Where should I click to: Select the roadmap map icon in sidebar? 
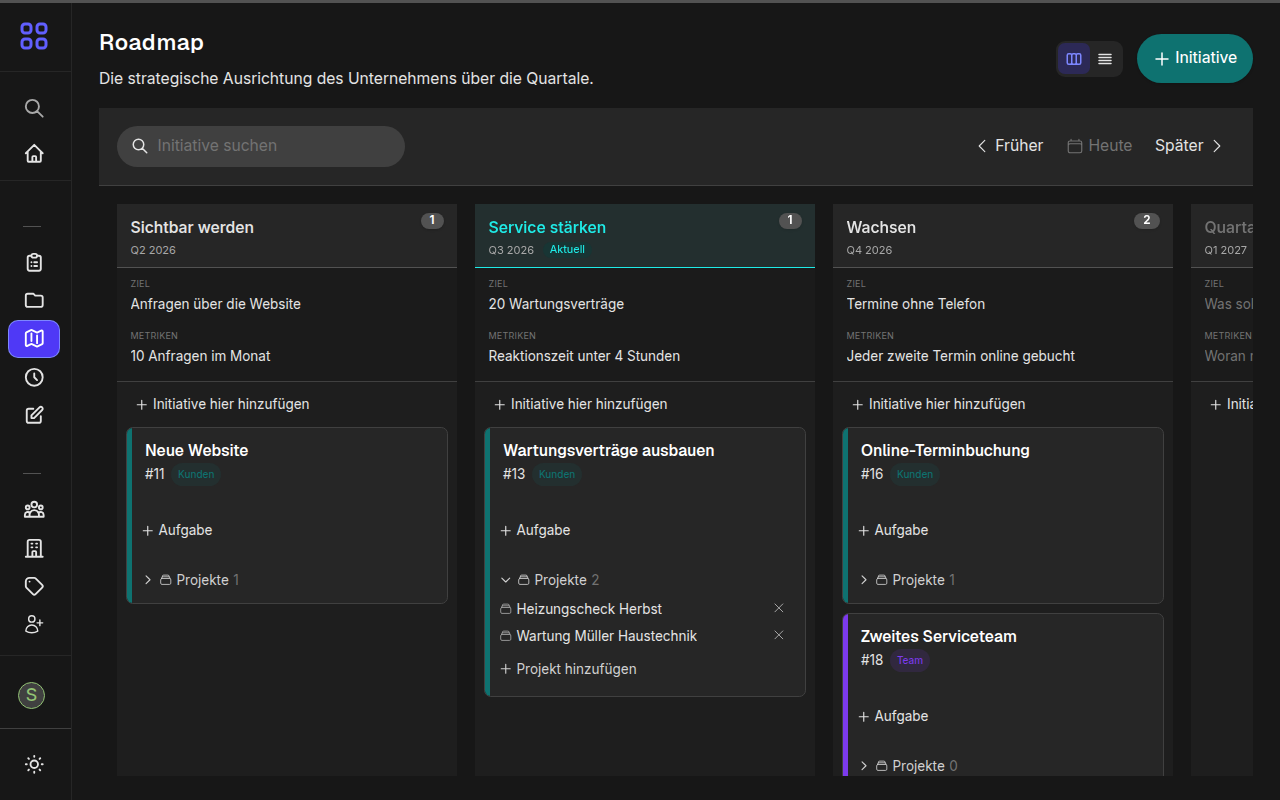coord(34,339)
